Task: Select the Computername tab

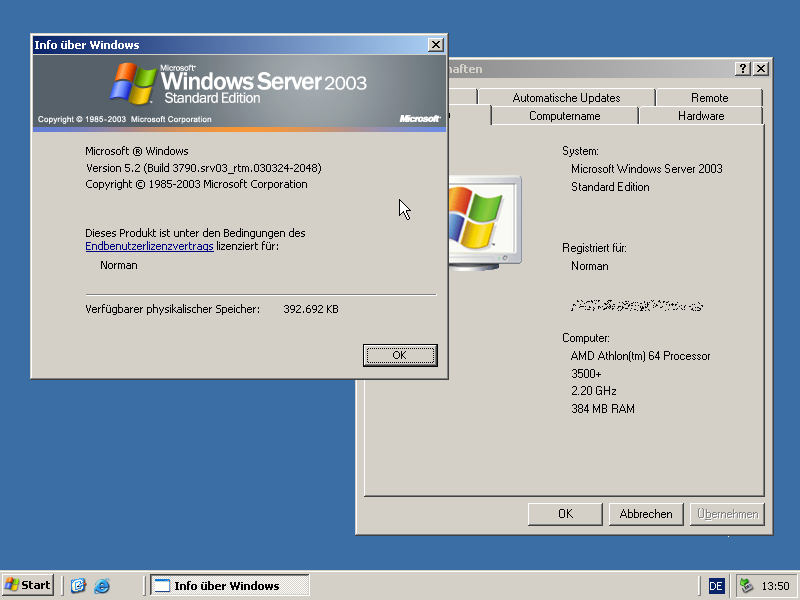Action: pyautogui.click(x=564, y=116)
